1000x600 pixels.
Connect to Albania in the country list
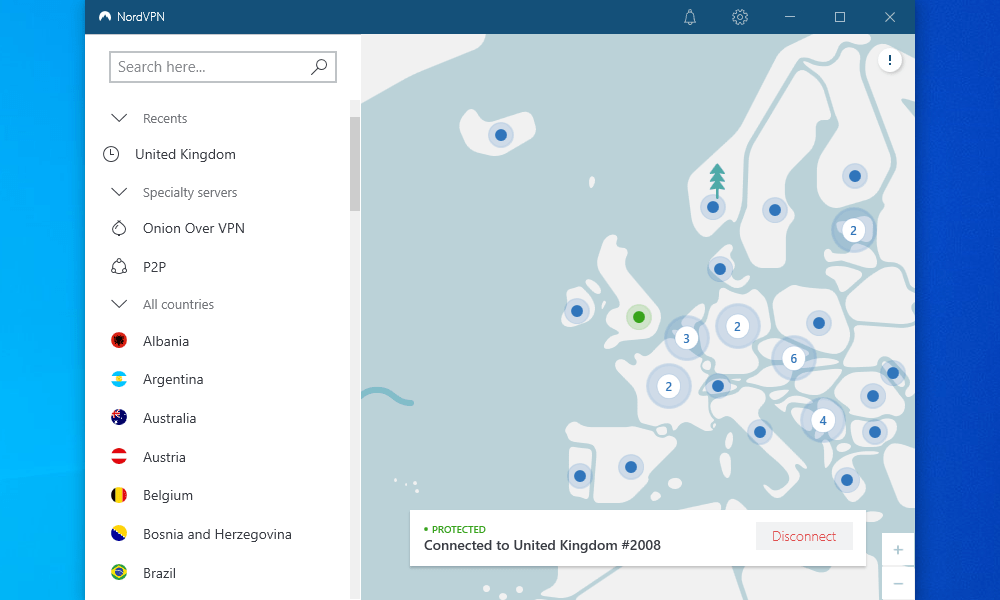pos(166,341)
